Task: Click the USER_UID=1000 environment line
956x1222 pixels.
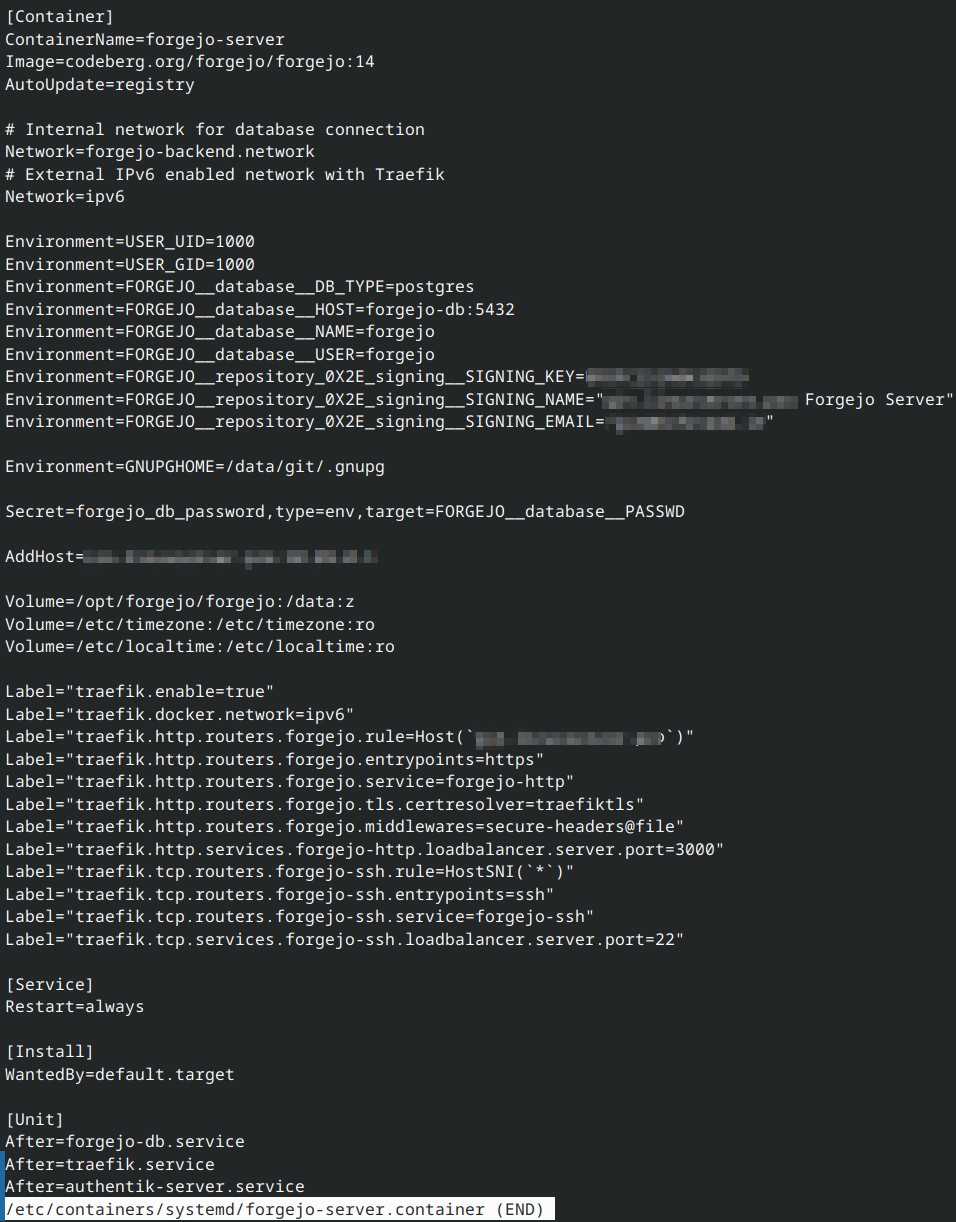Action: click(x=130, y=242)
